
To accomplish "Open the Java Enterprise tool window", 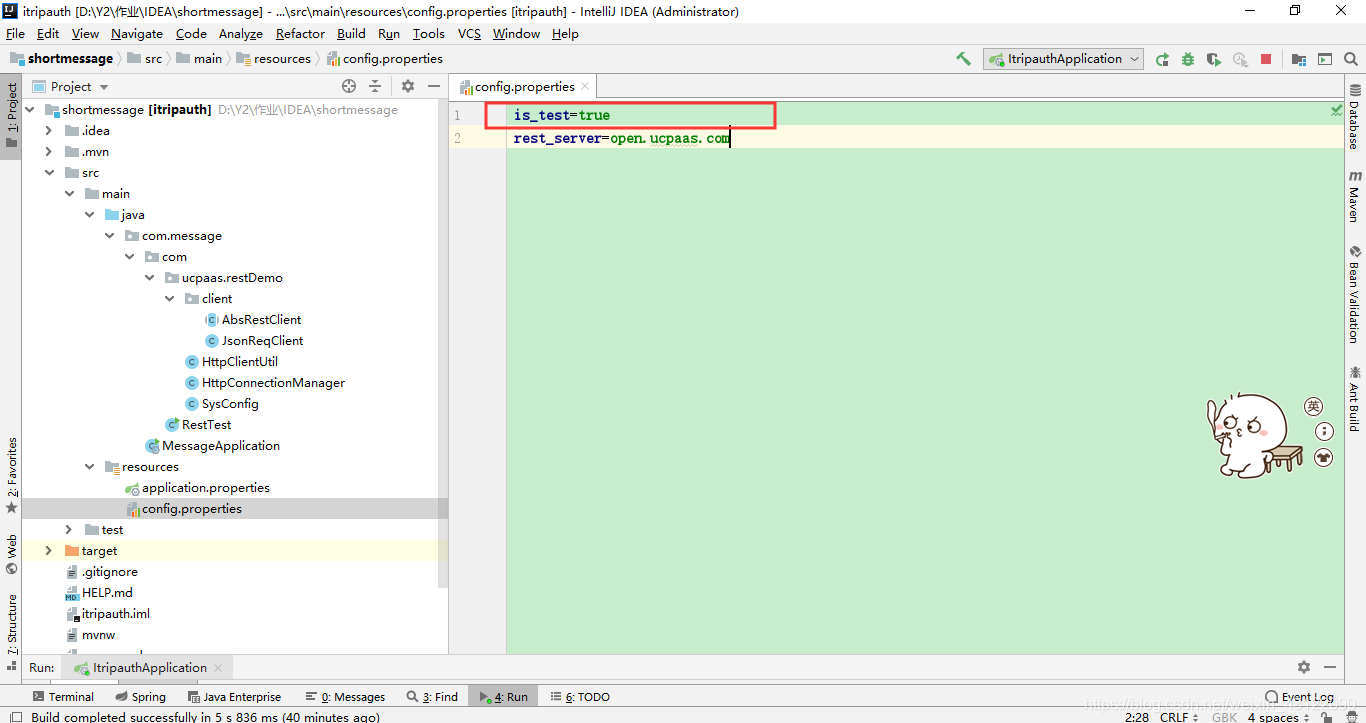I will coord(234,697).
